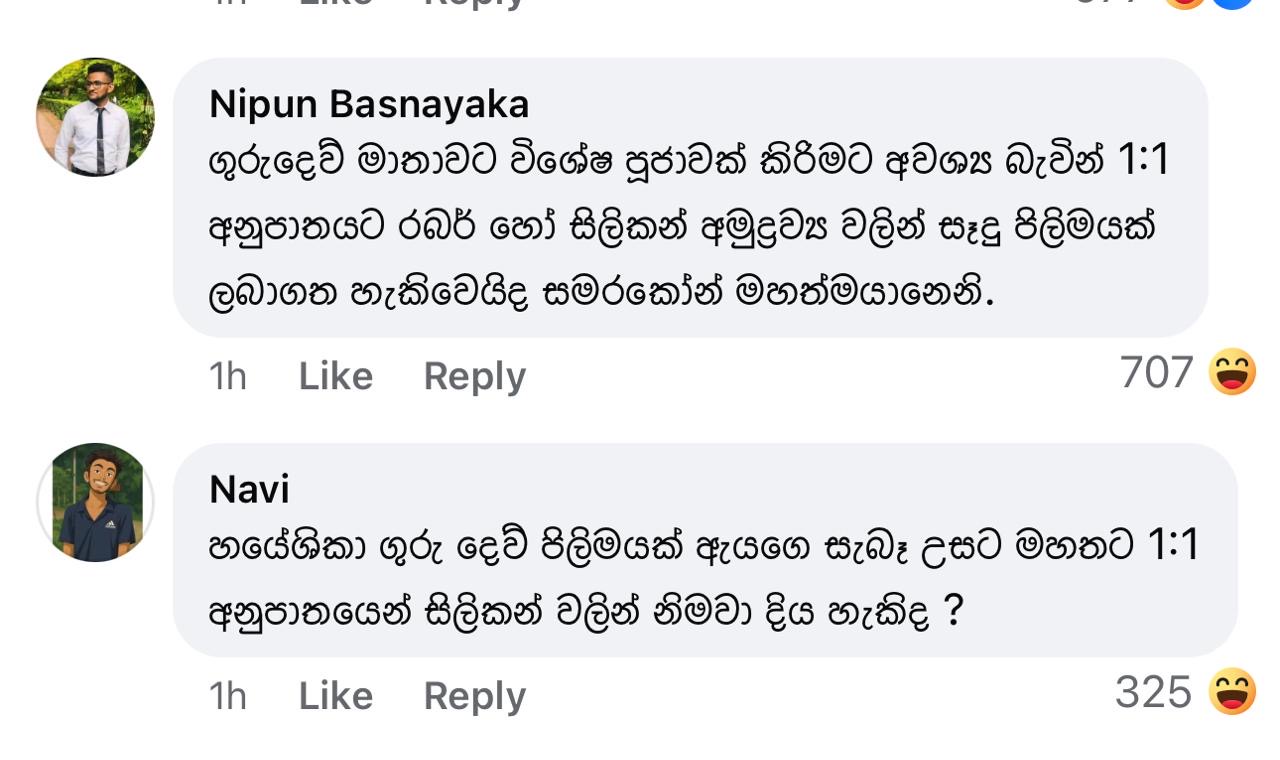The height and width of the screenshot is (760, 1280).
Task: Select Navi's comment text bubble
Action: coord(705,550)
